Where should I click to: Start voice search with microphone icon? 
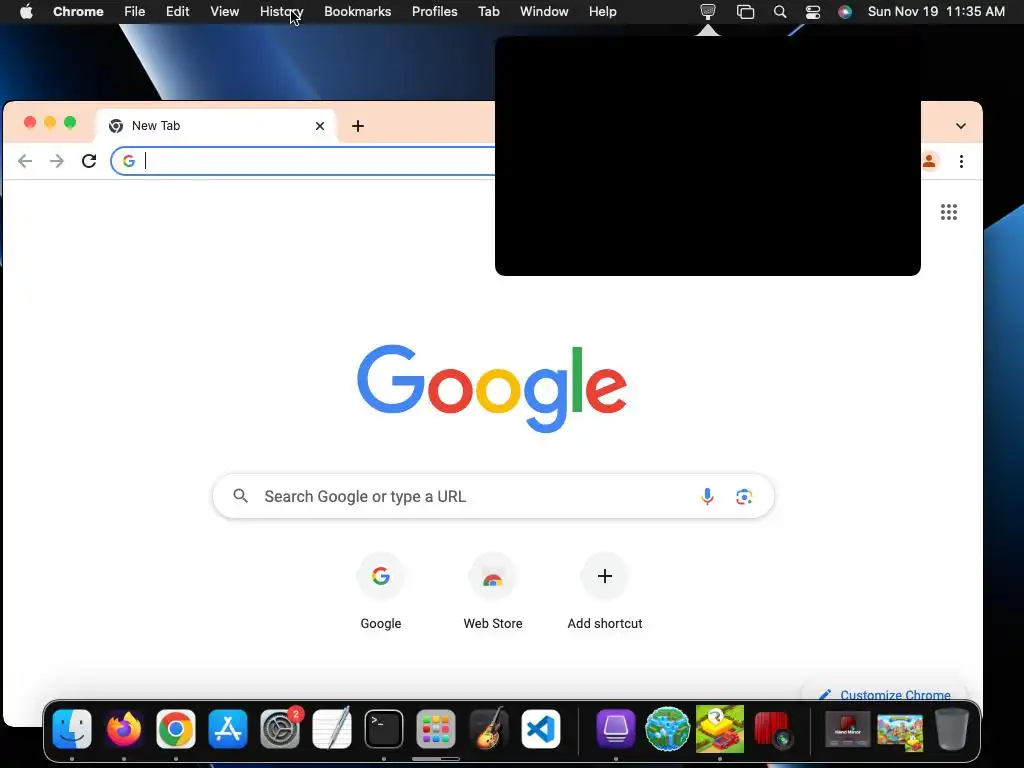tap(707, 496)
